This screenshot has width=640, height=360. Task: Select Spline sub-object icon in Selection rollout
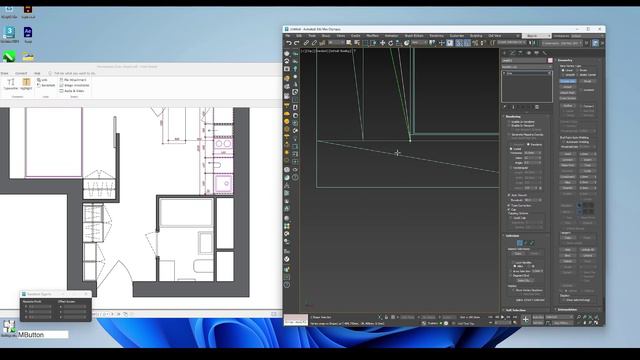click(532, 243)
